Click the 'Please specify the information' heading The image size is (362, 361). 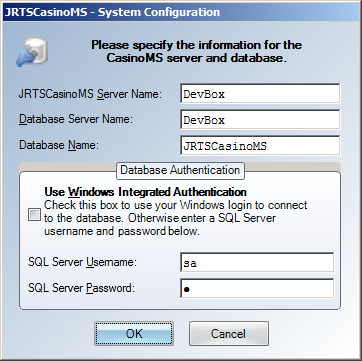[197, 51]
